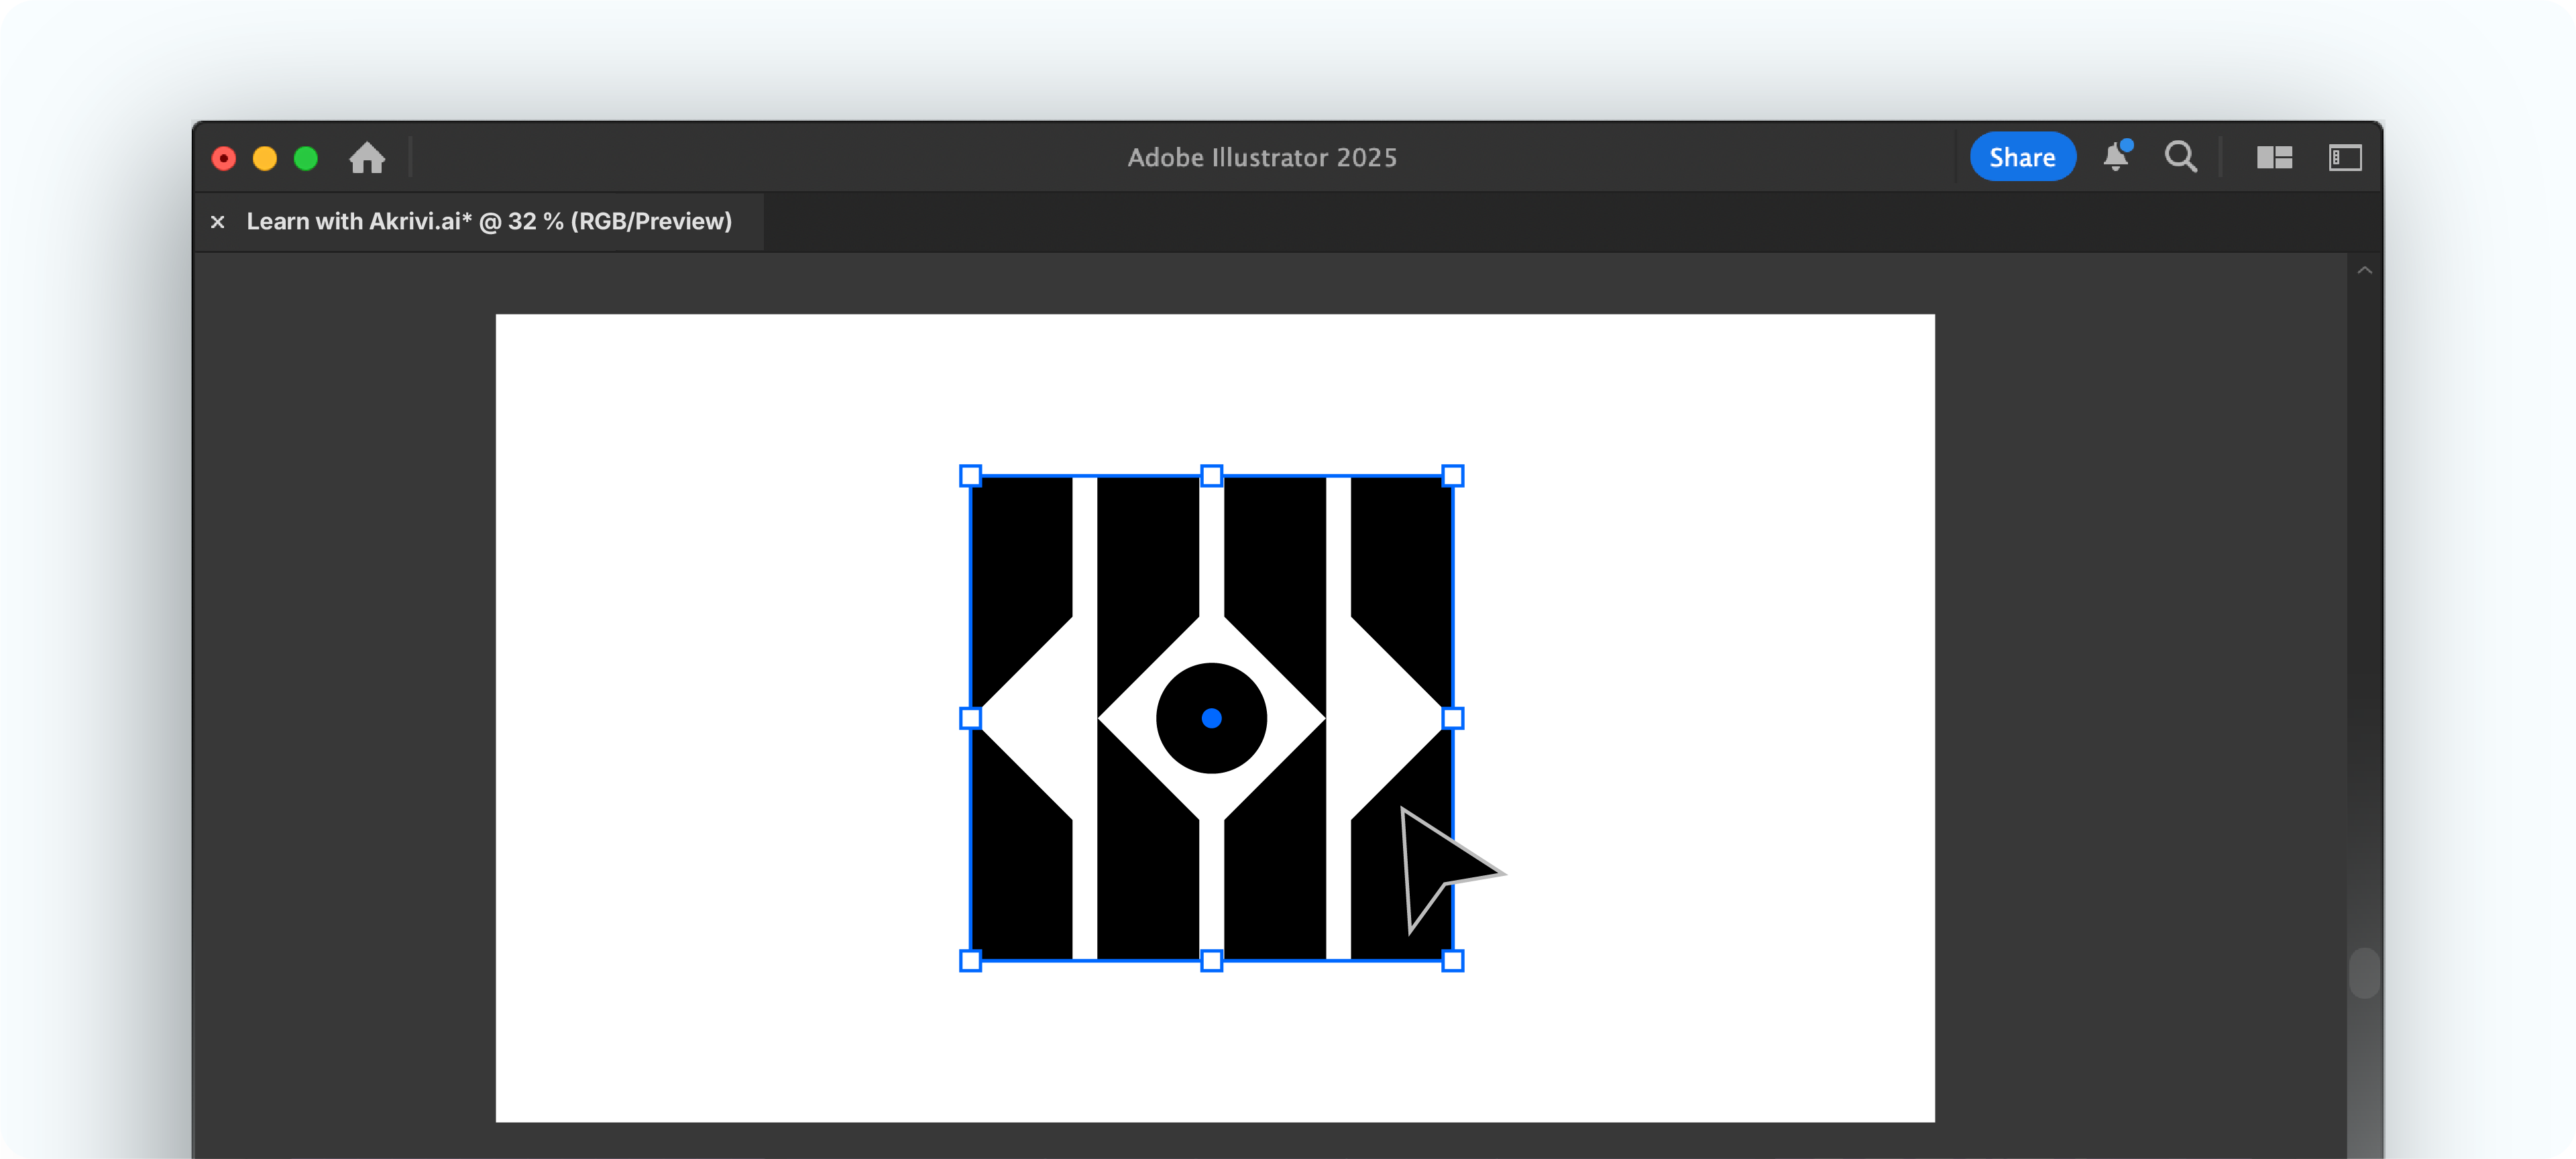
Task: Click the green fullscreen window button
Action: tap(306, 158)
